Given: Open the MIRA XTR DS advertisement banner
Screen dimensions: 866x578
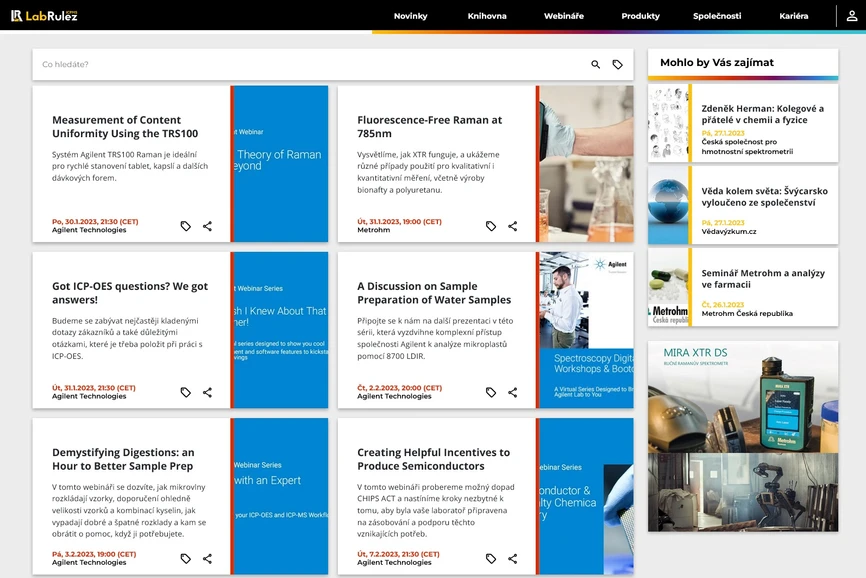Looking at the screenshot, I should [743, 397].
